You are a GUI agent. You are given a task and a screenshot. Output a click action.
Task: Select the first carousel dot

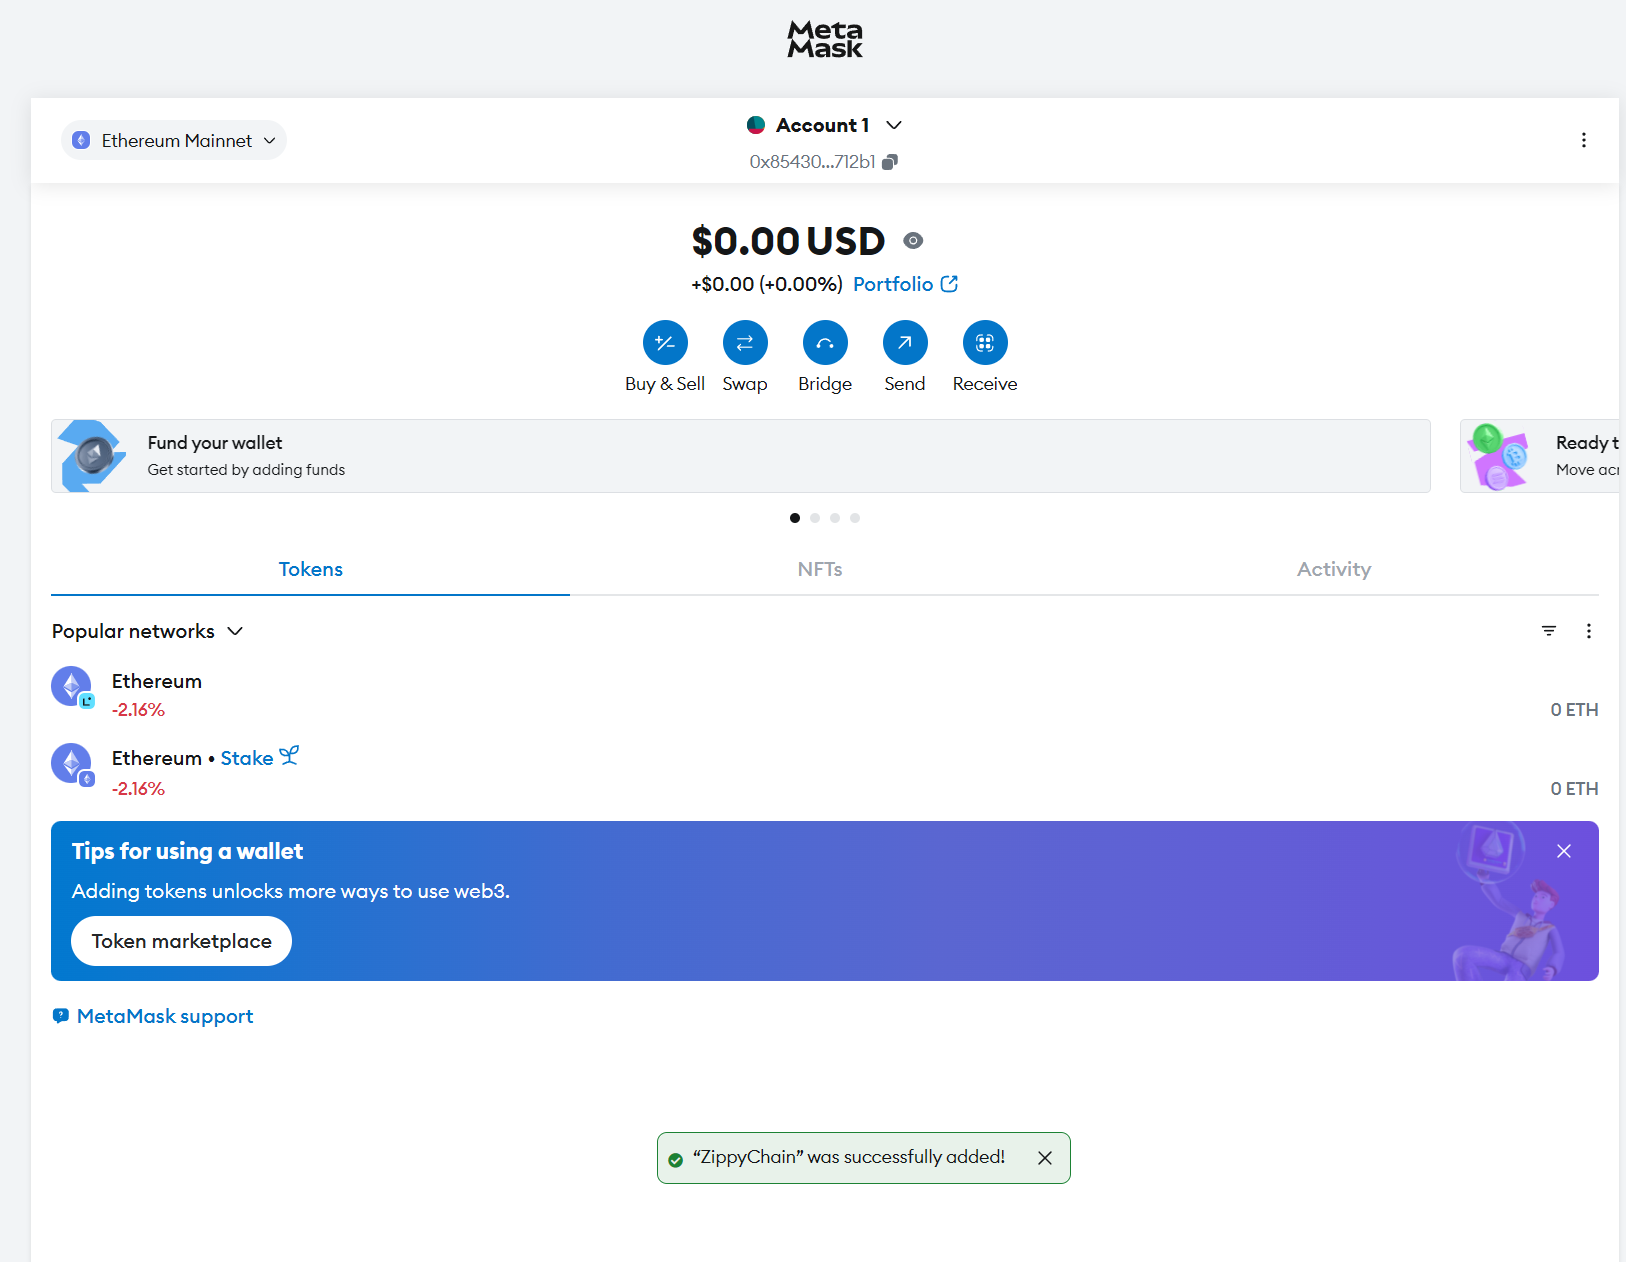point(795,518)
